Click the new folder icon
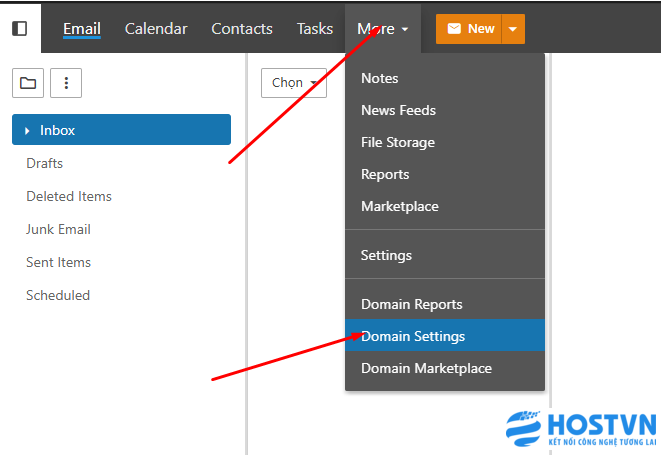661x455 pixels. click(28, 83)
